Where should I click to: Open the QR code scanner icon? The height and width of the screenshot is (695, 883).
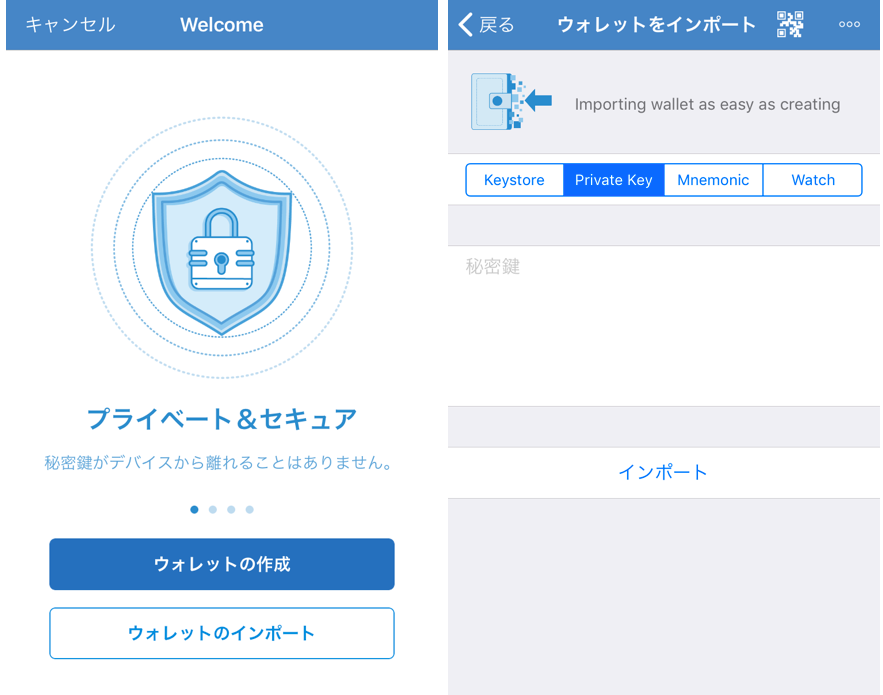tap(790, 24)
